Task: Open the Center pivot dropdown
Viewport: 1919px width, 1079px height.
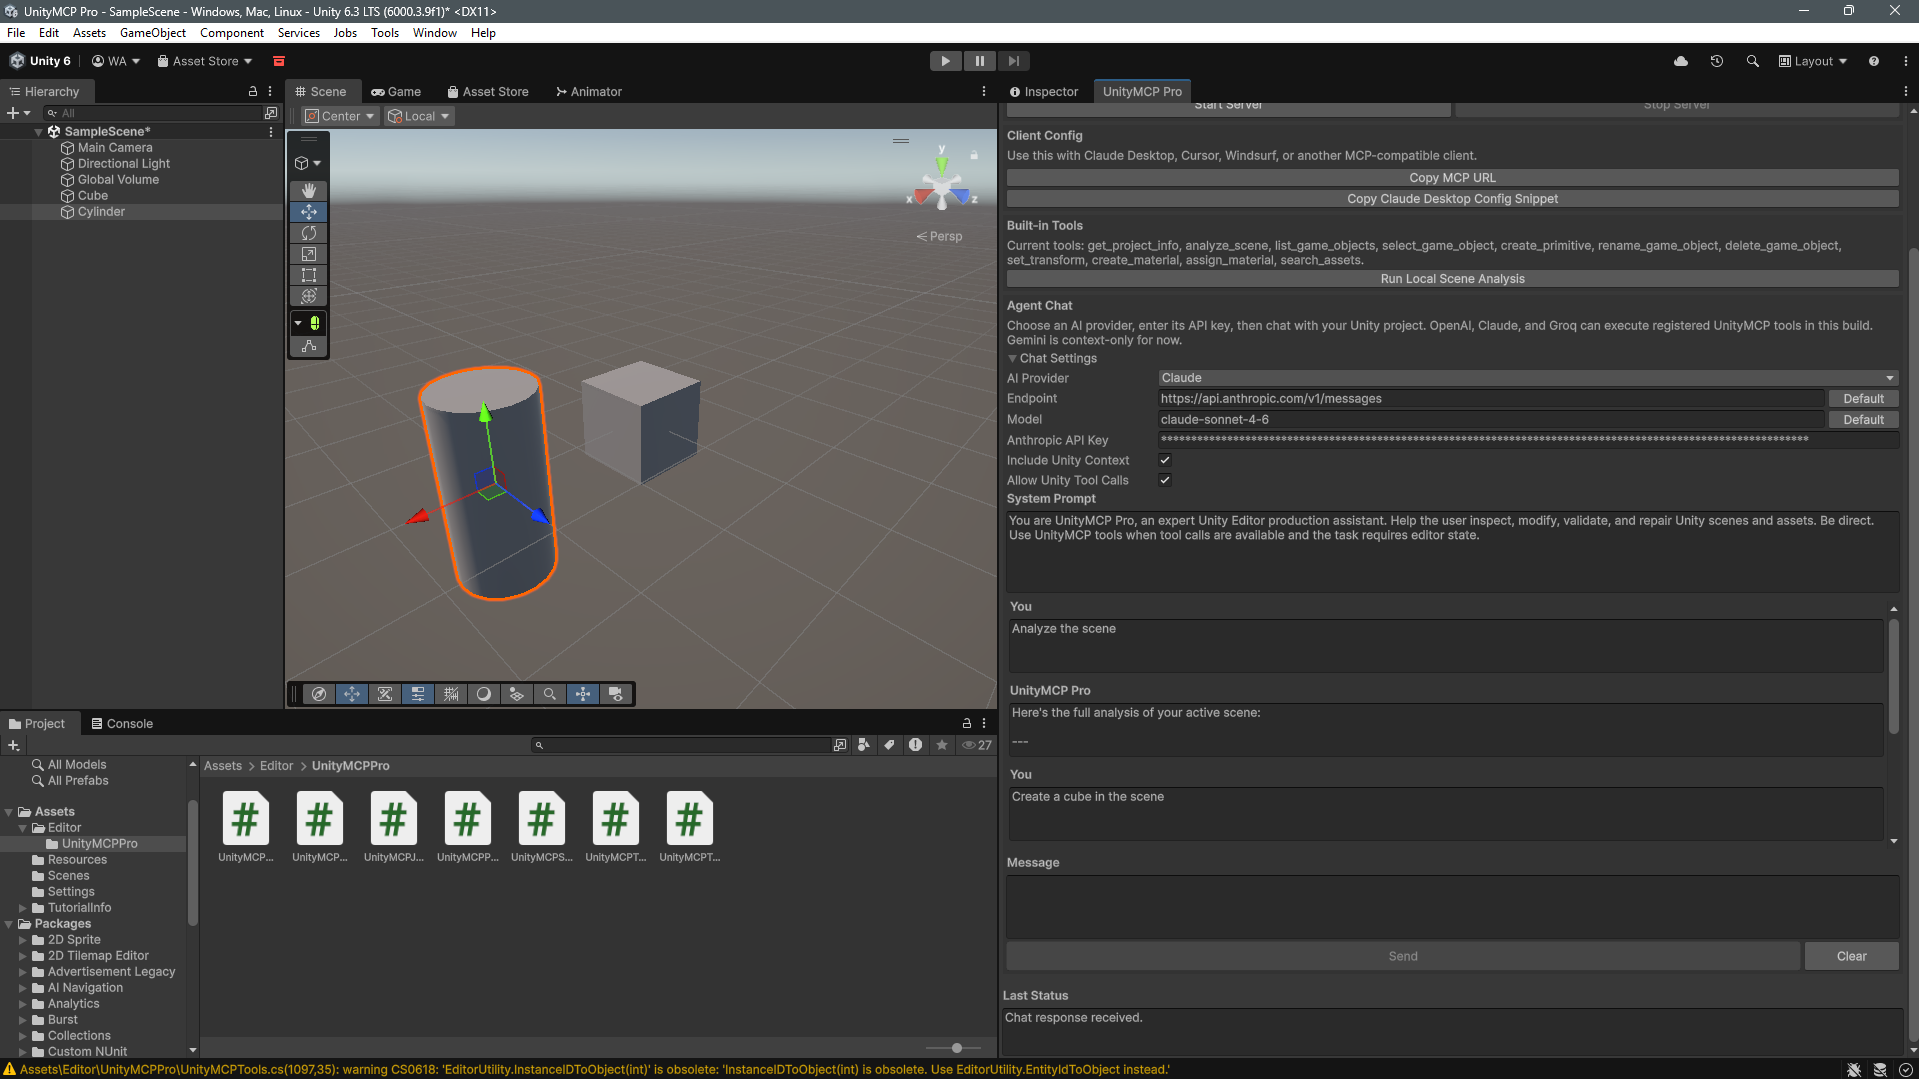Action: tap(340, 116)
